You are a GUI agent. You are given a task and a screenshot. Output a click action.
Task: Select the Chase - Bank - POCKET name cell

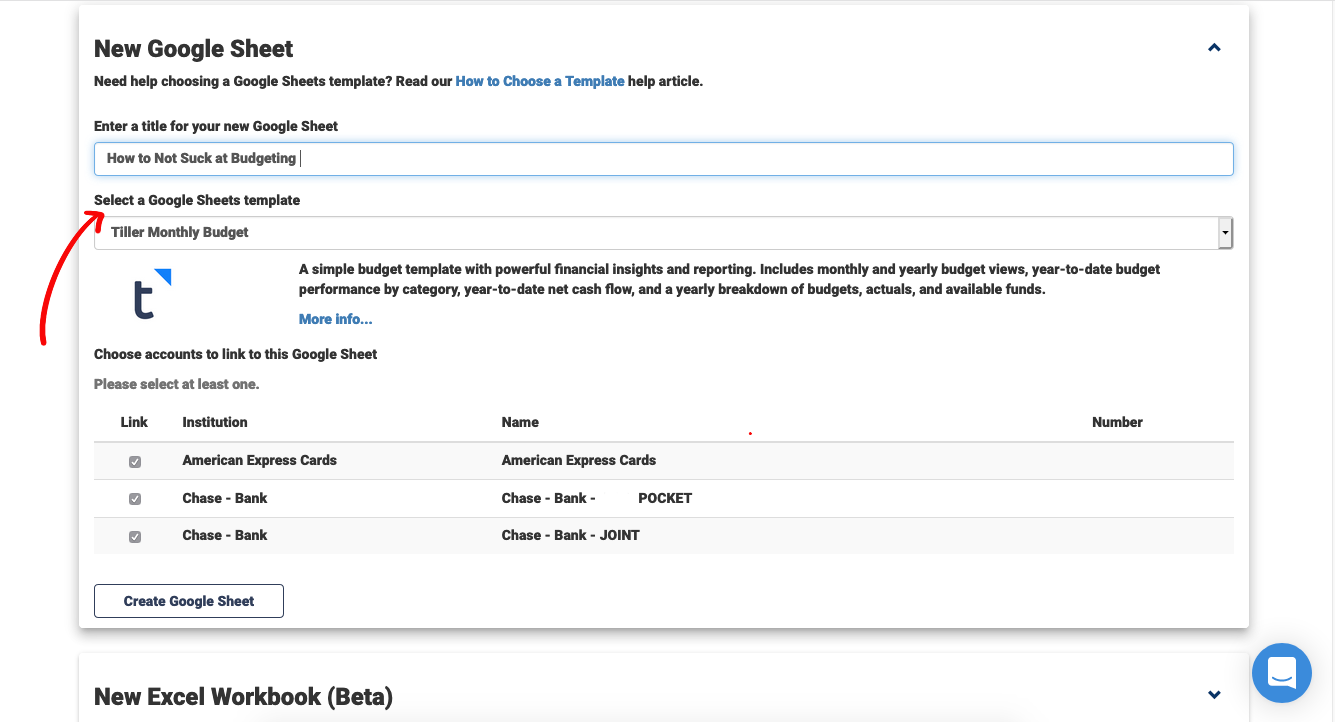596,498
